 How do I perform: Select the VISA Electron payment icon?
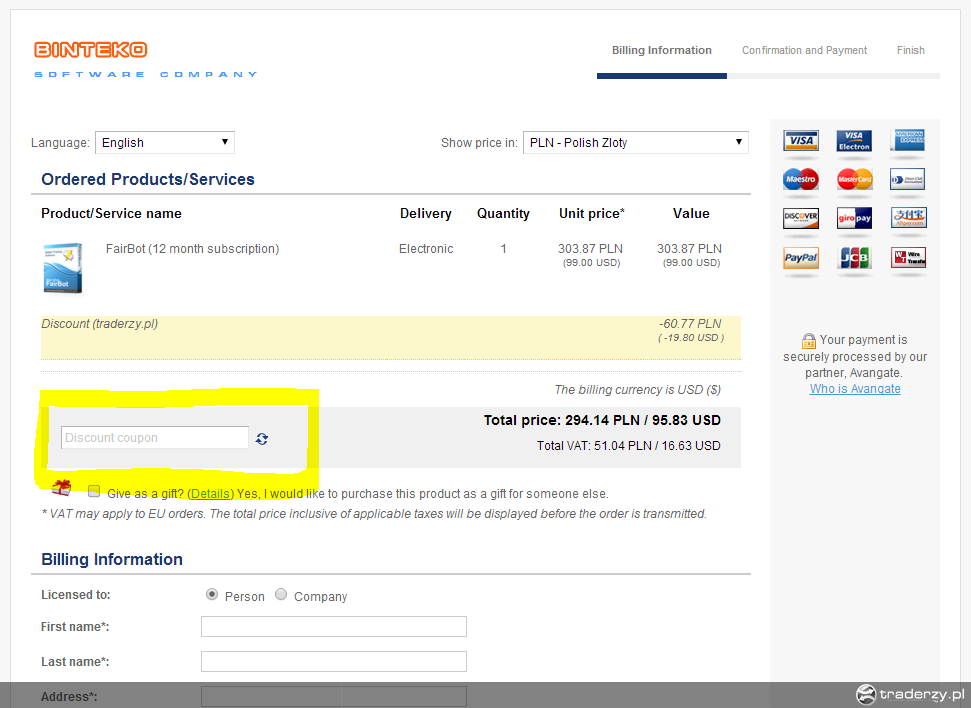pyautogui.click(x=854, y=141)
